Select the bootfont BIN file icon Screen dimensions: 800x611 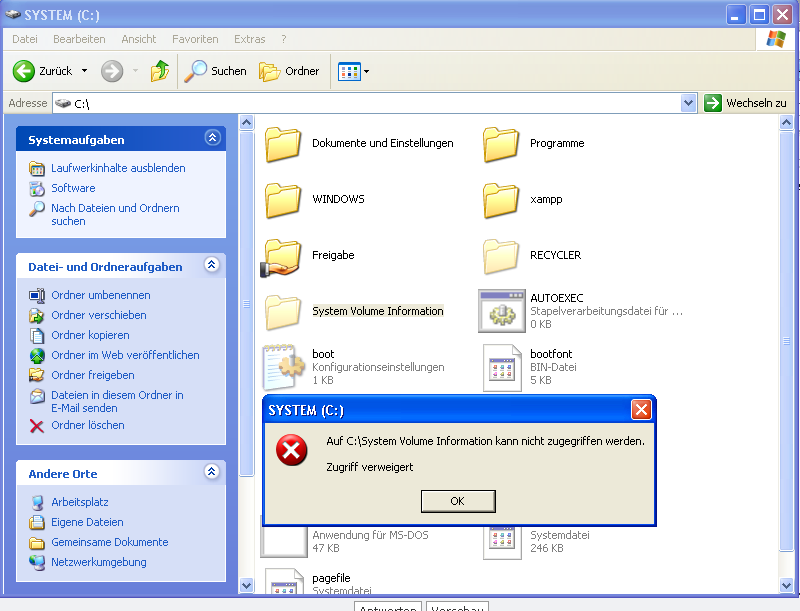[x=502, y=368]
